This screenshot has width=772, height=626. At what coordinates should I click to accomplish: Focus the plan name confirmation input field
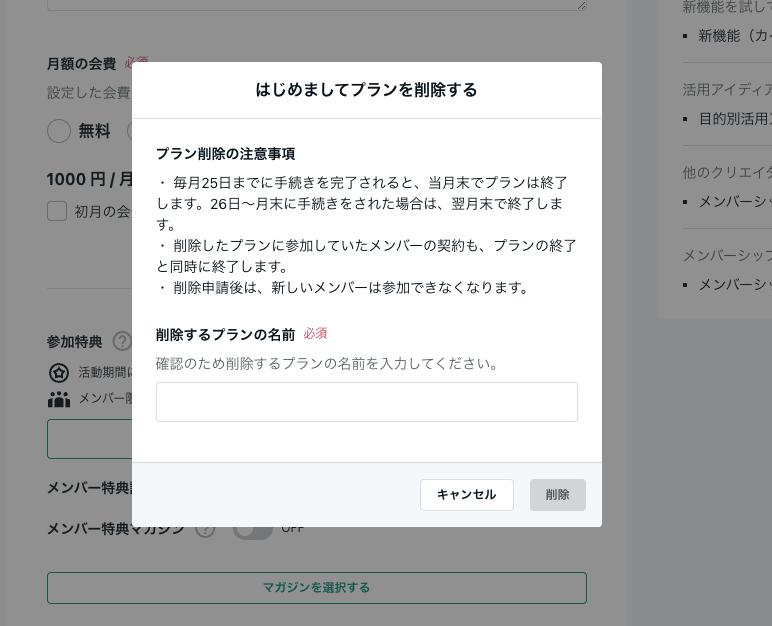point(366,402)
